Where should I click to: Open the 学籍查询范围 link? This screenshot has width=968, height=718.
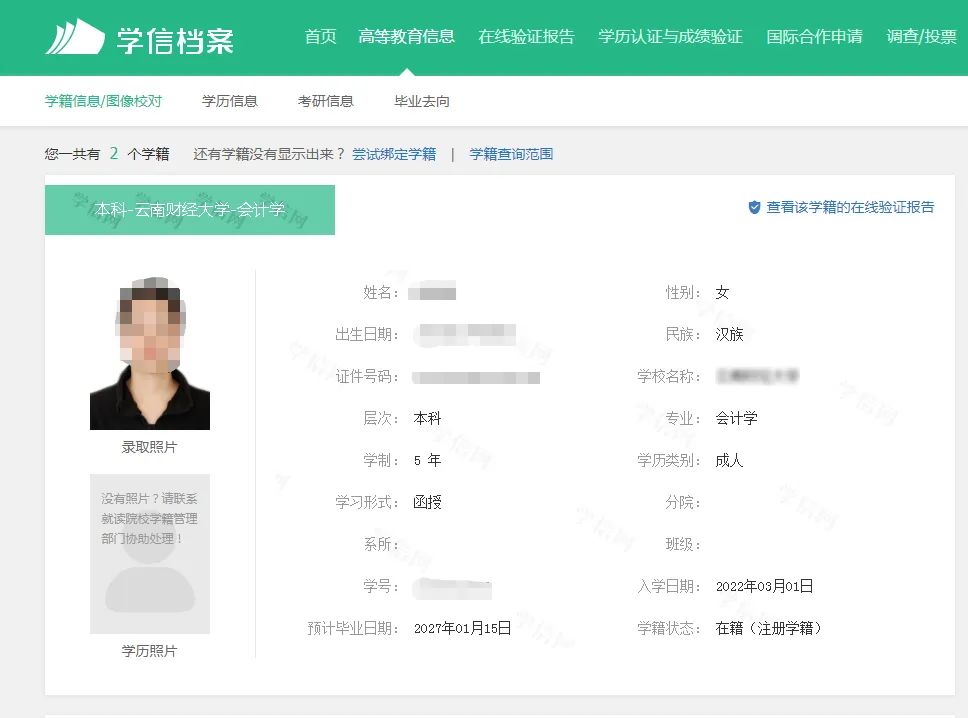[511, 154]
